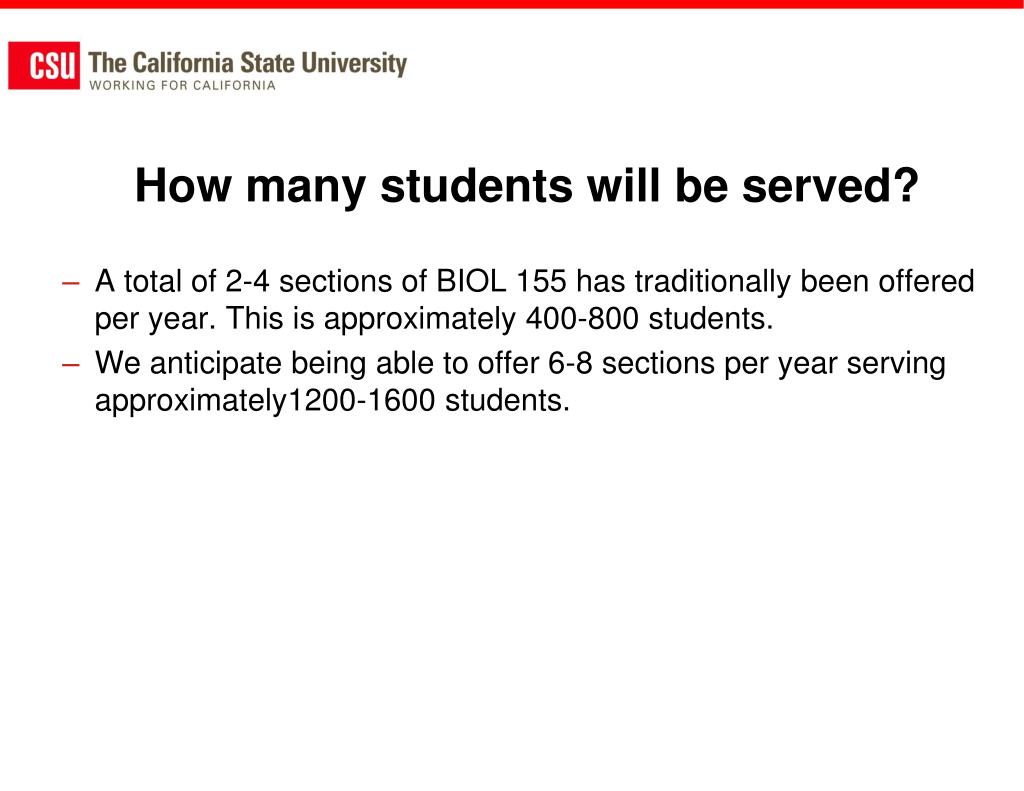Click the word 'serving' in second bullet
Image resolution: width=1024 pixels, height=791 pixels.
click(x=896, y=364)
